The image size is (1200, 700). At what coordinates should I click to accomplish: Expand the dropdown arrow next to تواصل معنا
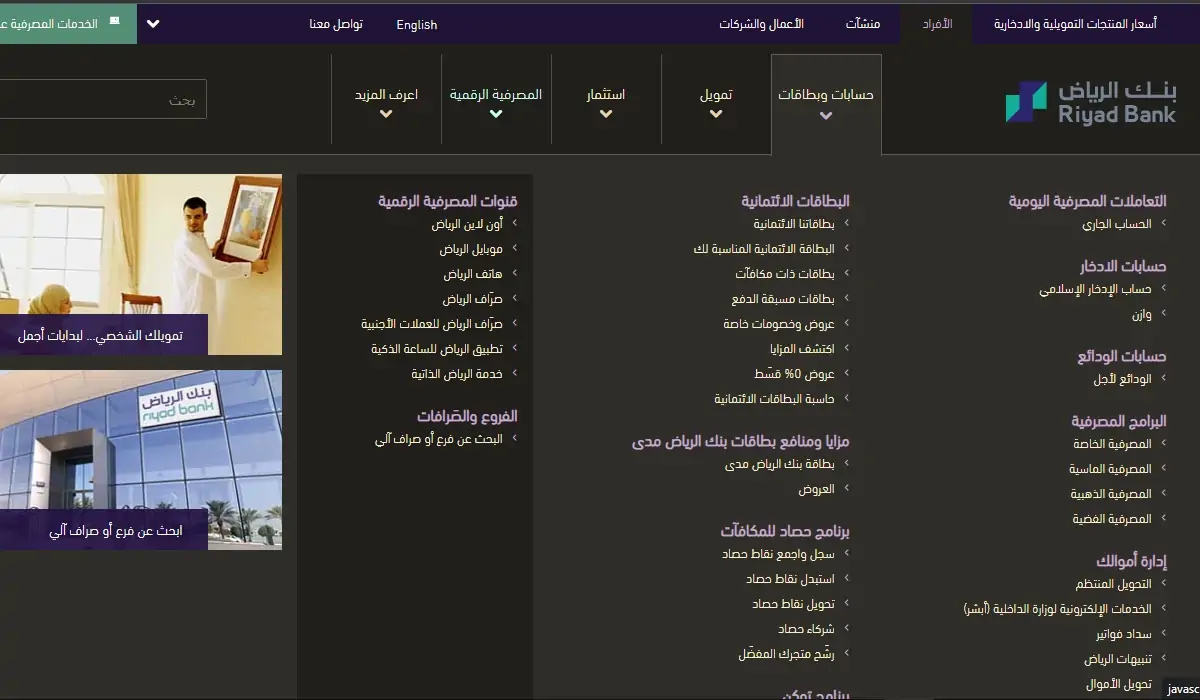(153, 23)
